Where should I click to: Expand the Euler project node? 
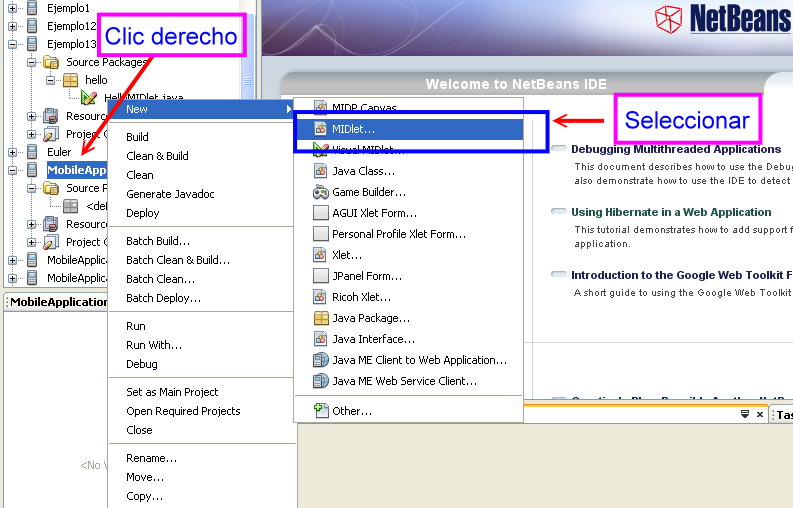coord(13,152)
